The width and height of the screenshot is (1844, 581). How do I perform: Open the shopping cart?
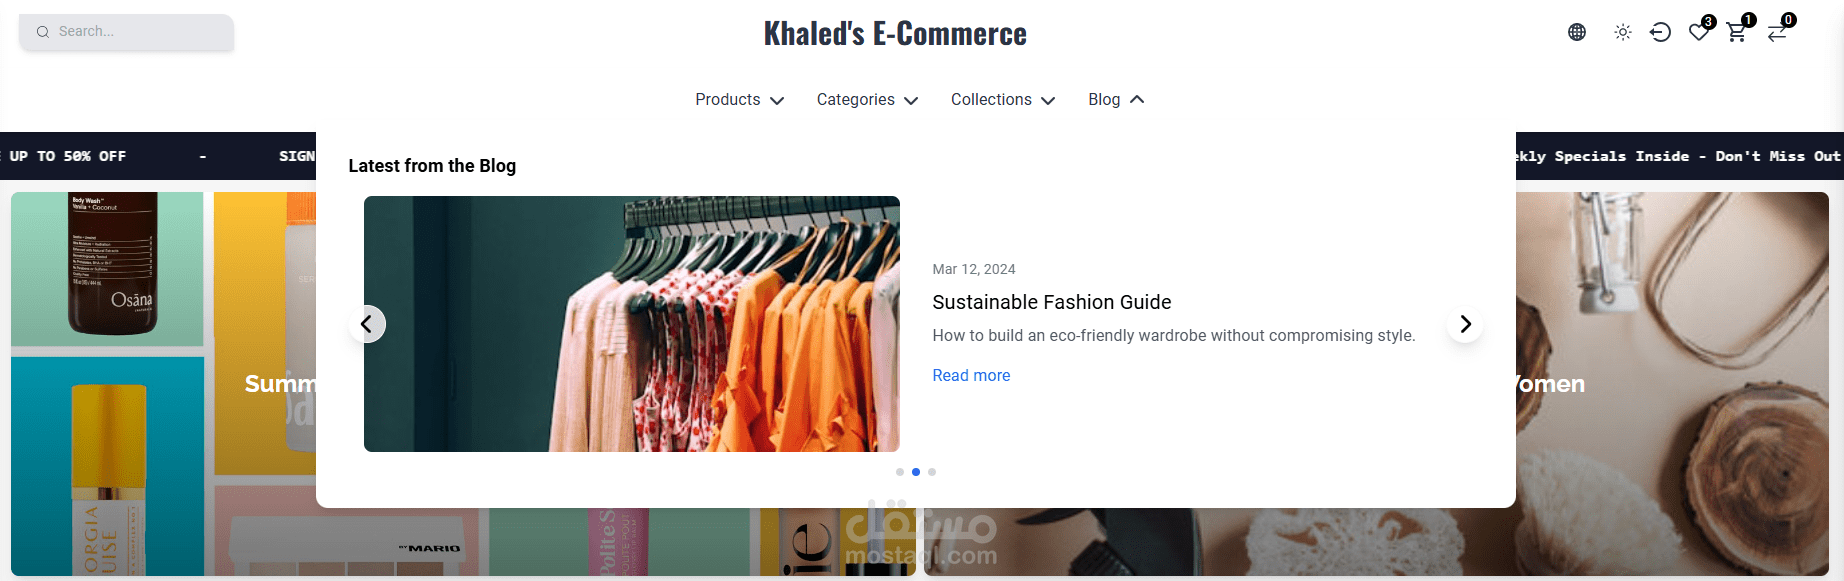click(1737, 32)
